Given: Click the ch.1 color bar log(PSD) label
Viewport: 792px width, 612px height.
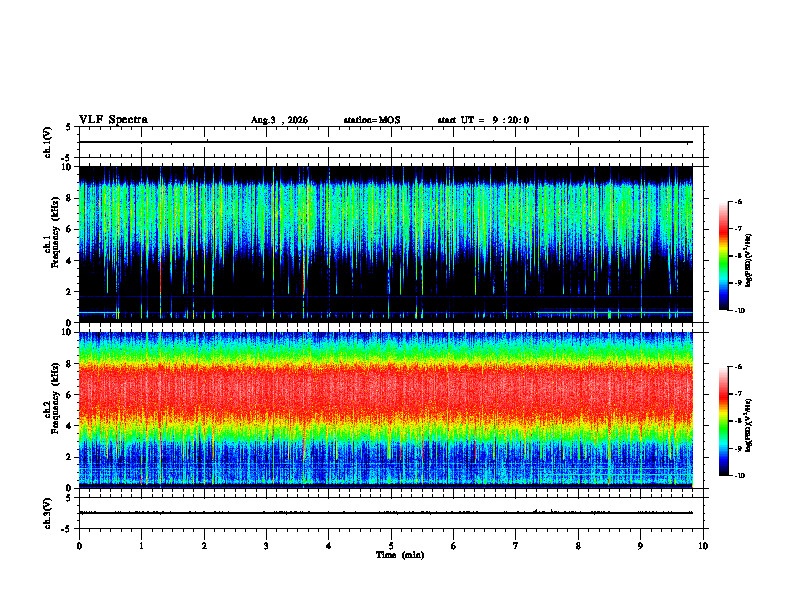Looking at the screenshot, I should click(749, 260).
